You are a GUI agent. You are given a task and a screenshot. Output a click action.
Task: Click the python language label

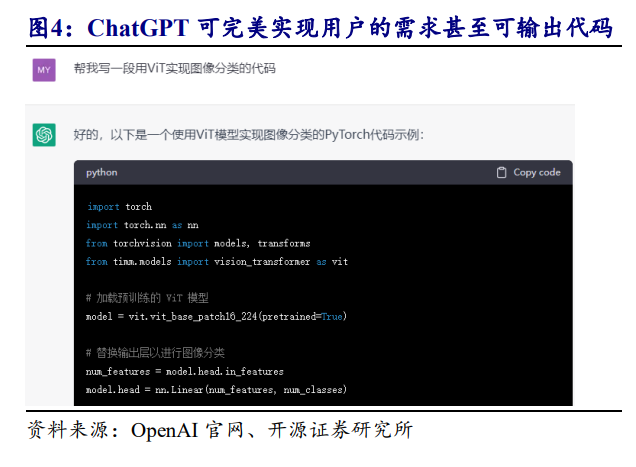click(x=101, y=172)
